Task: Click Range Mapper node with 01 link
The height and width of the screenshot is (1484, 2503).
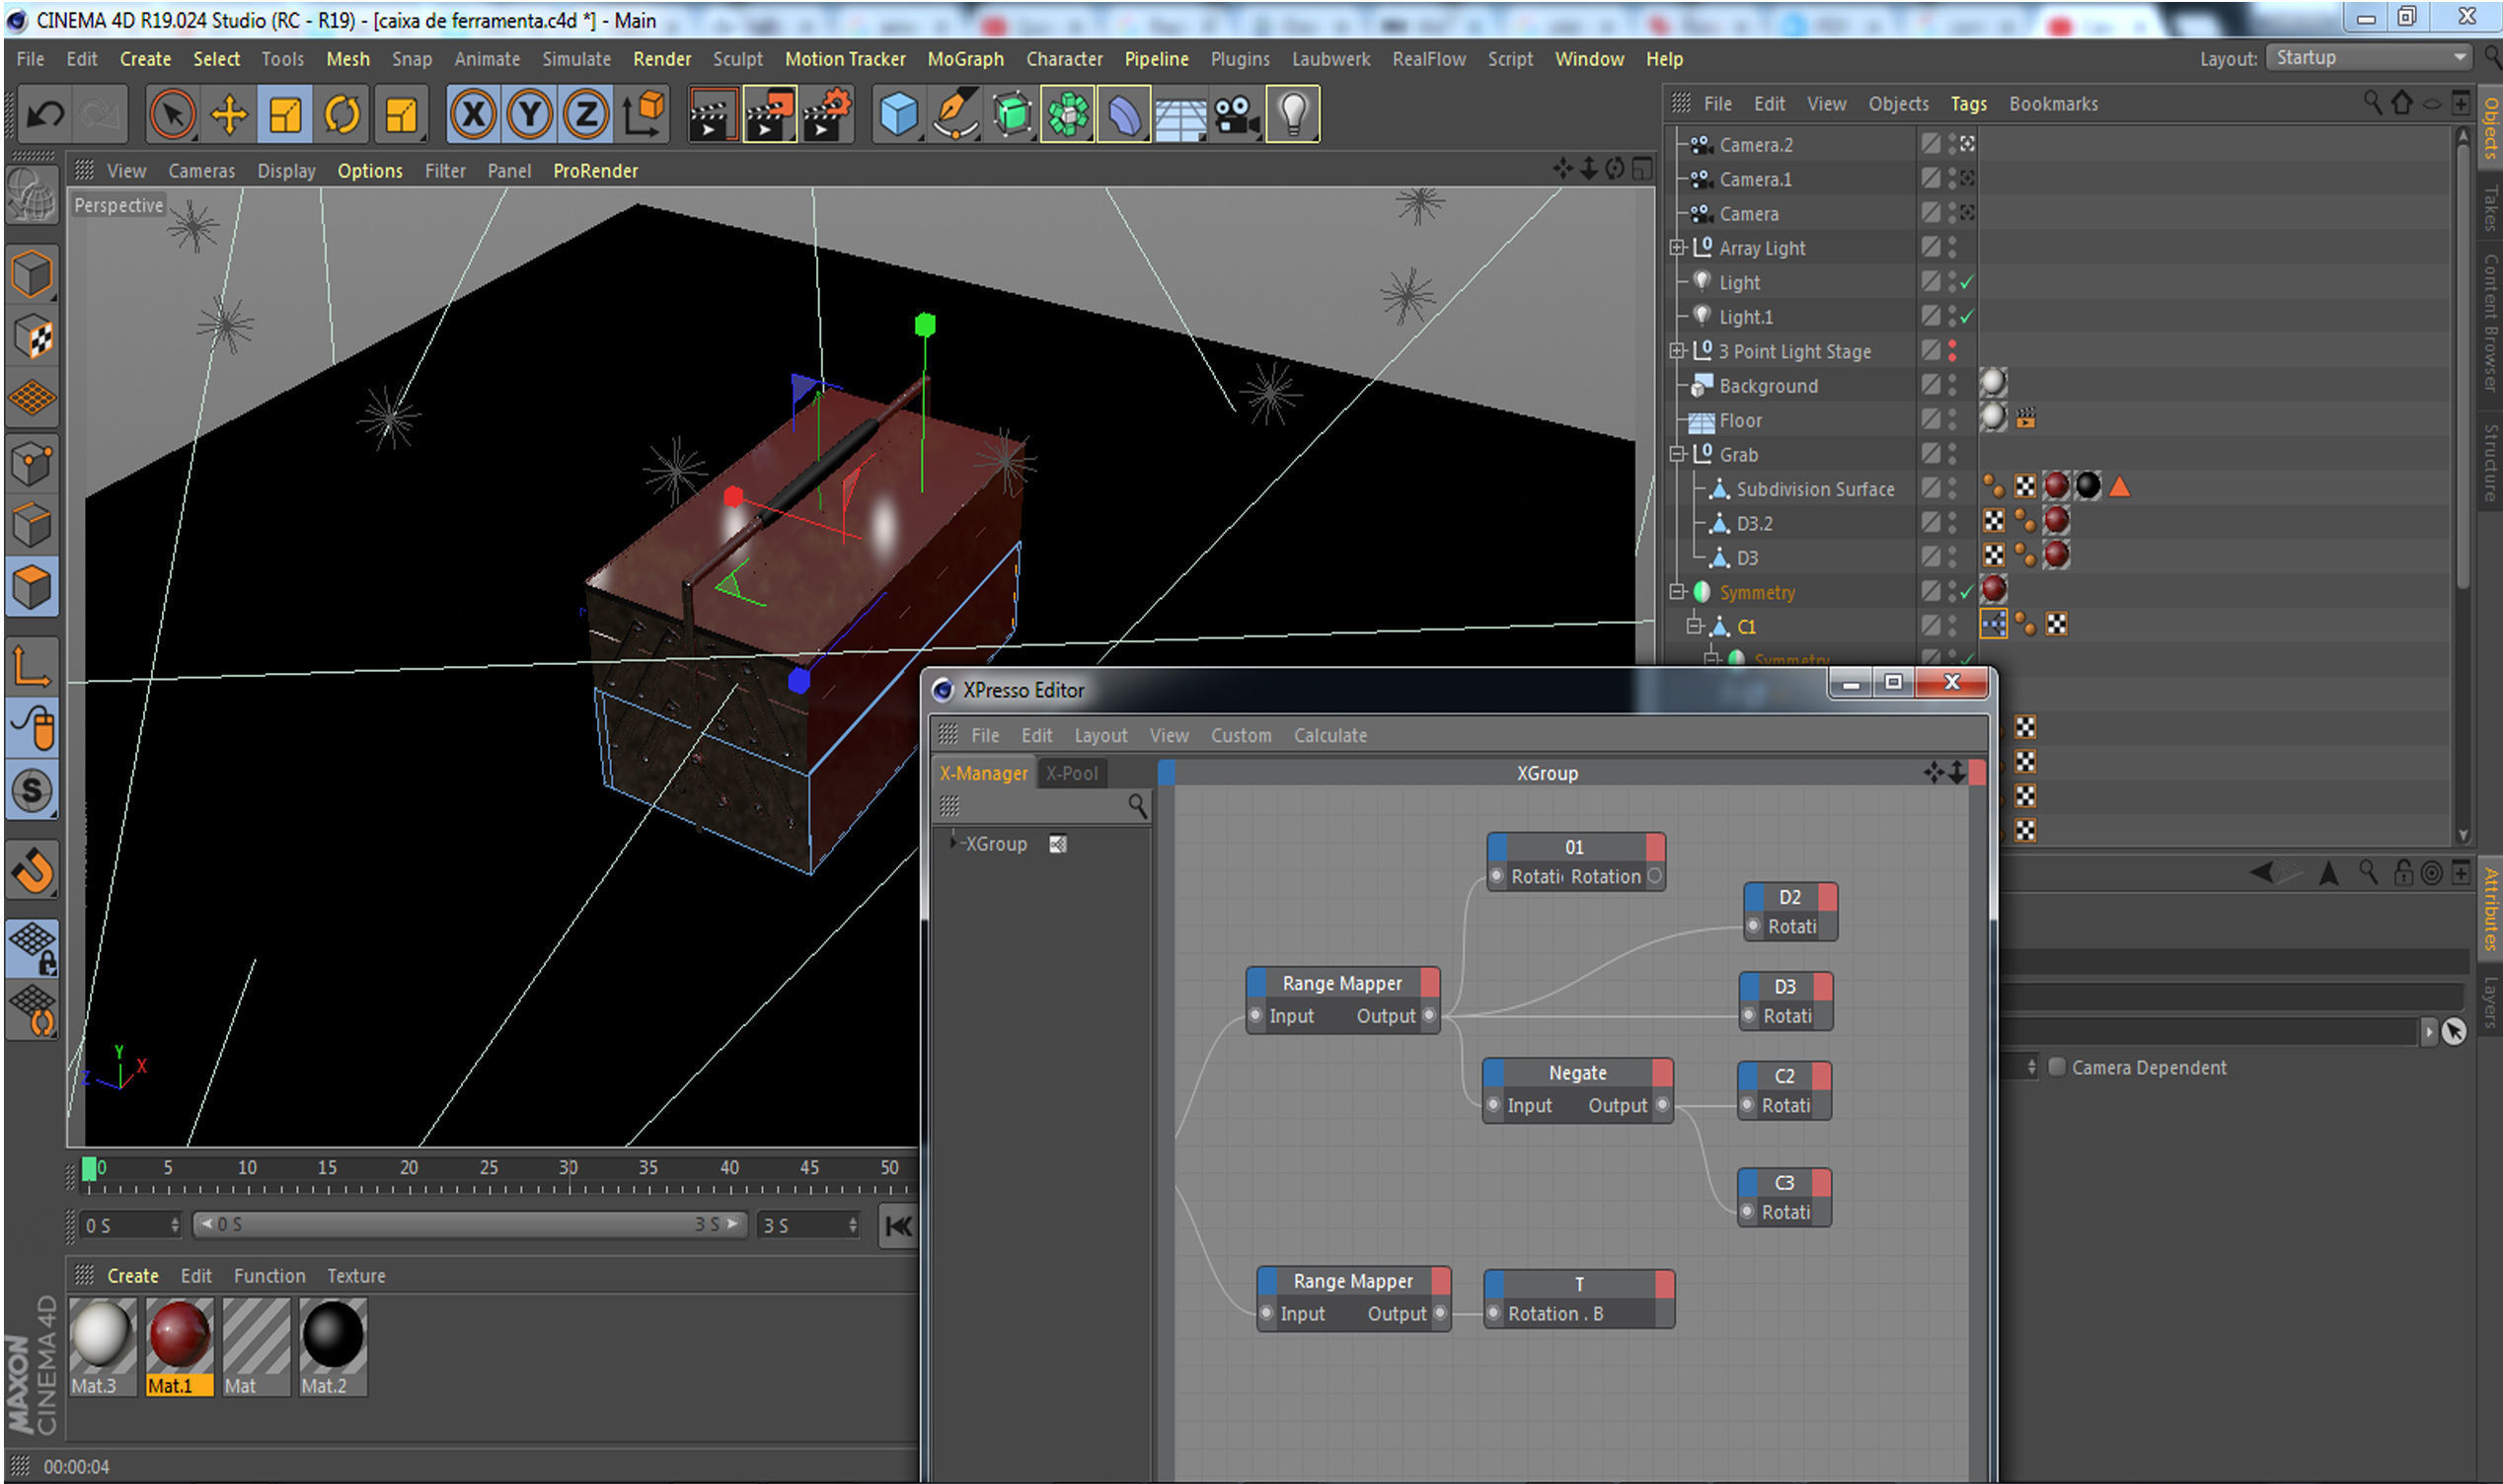Action: 1343,999
